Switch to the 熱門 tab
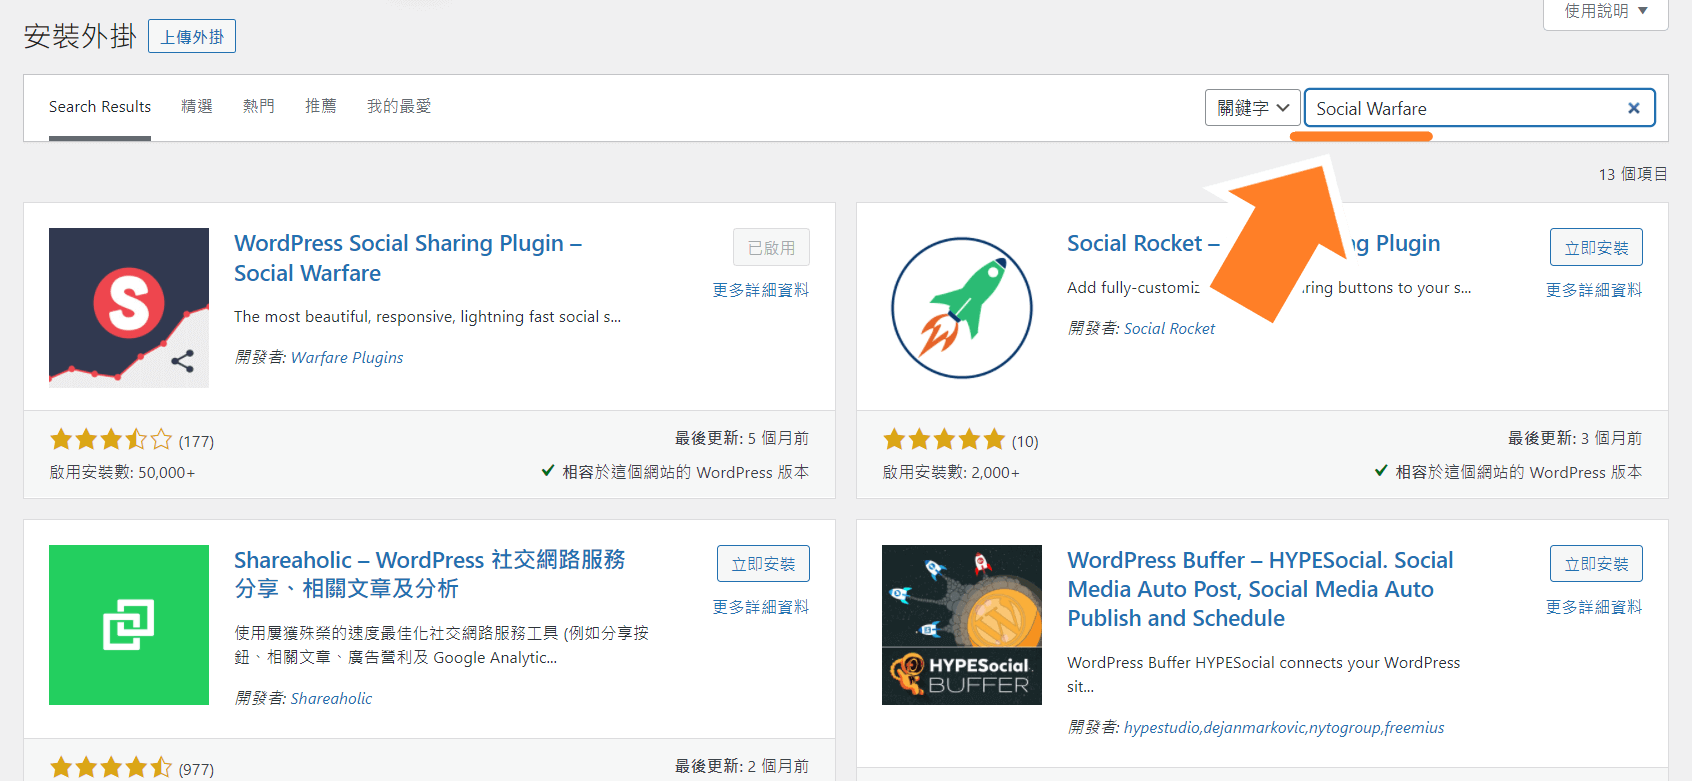Screen dimensions: 1692x781 pyautogui.click(x=259, y=106)
